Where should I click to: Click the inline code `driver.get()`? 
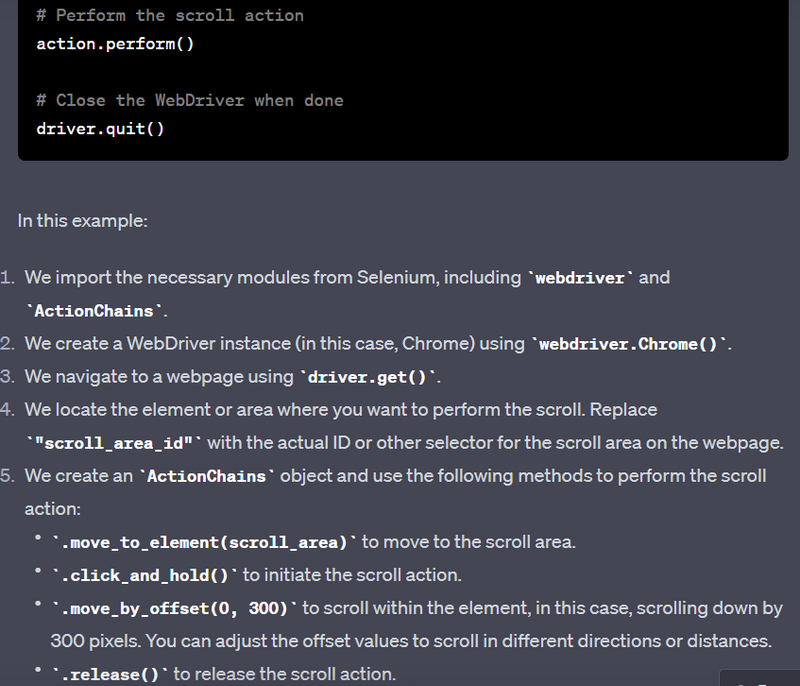click(x=367, y=377)
